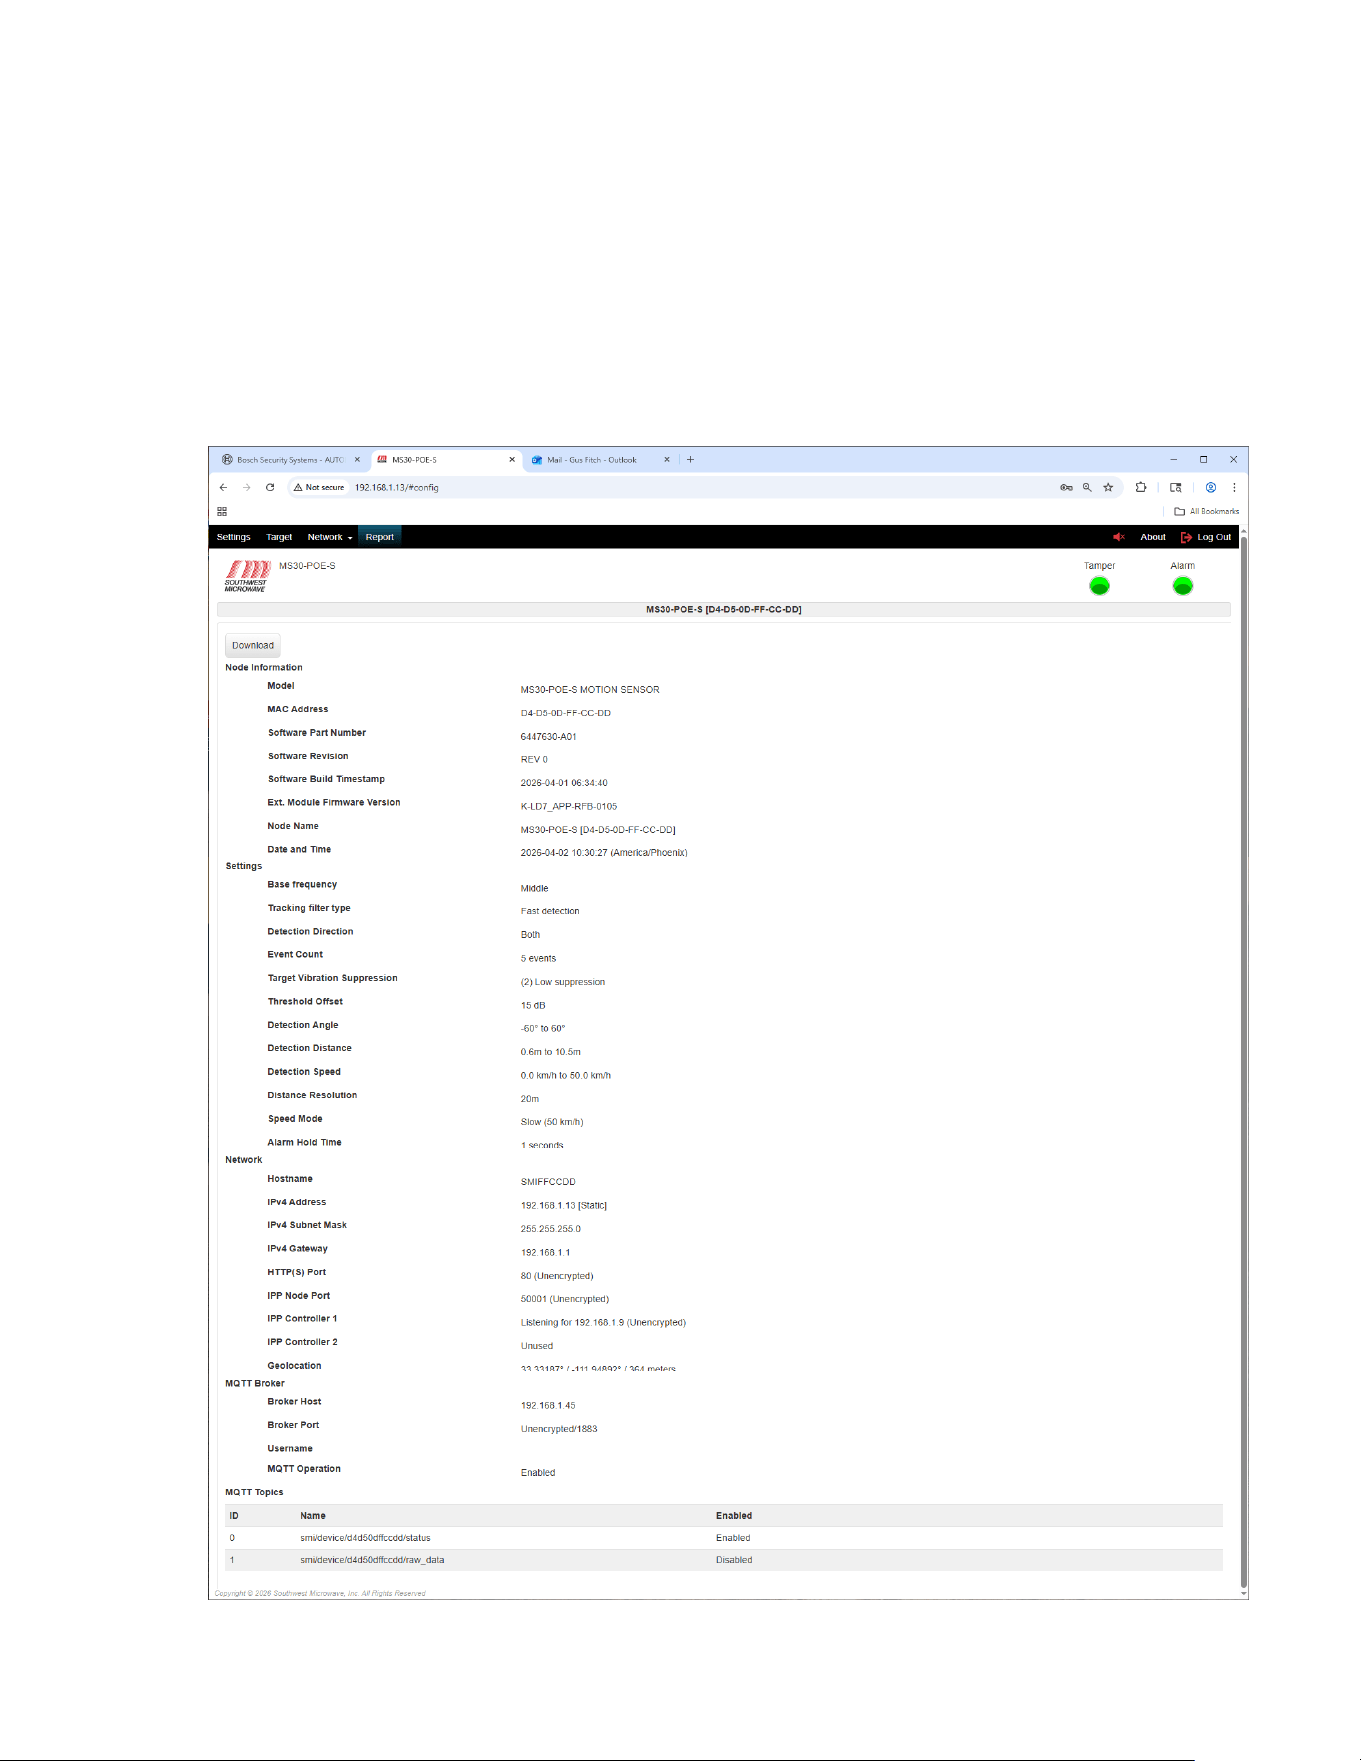Click detection distance 0.6m to 10.5m
Image resolution: width=1361 pixels, height=1761 pixels.
coord(550,1052)
